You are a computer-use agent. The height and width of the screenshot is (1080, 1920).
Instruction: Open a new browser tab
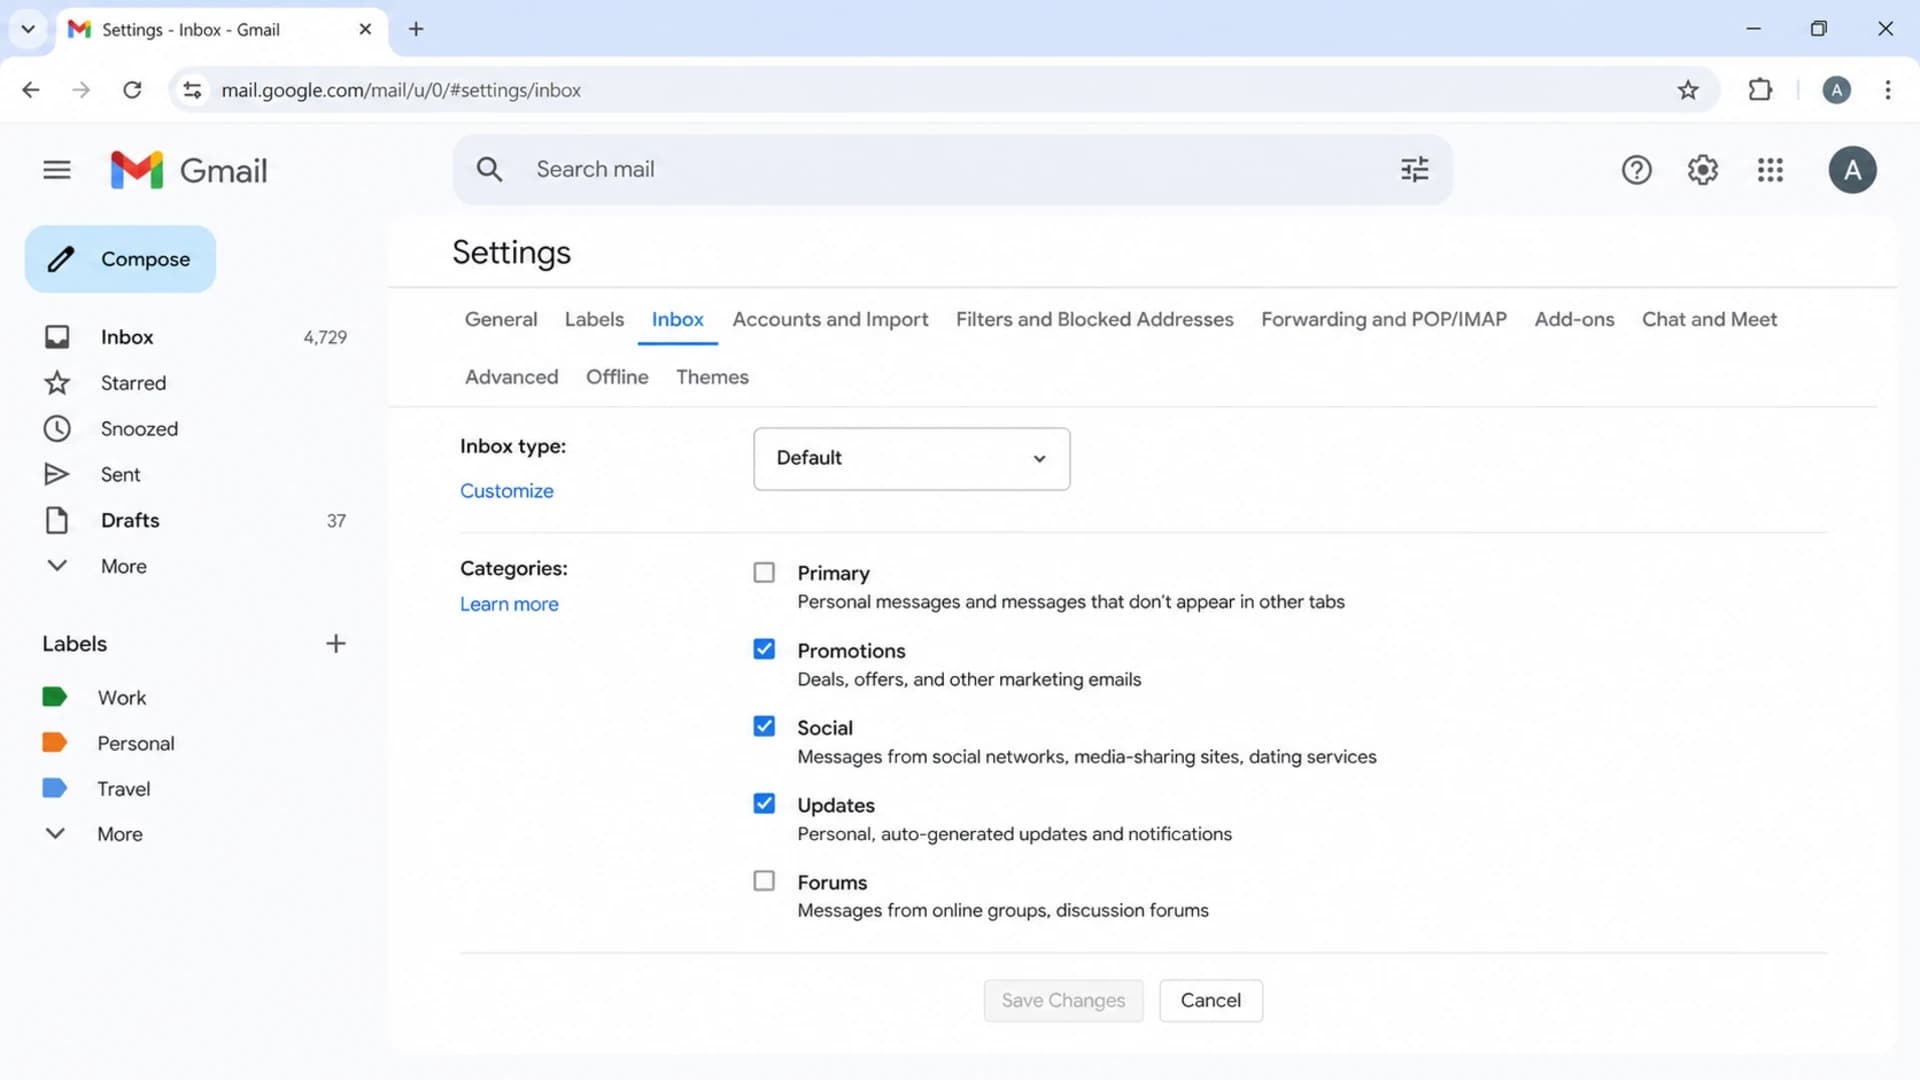point(416,29)
